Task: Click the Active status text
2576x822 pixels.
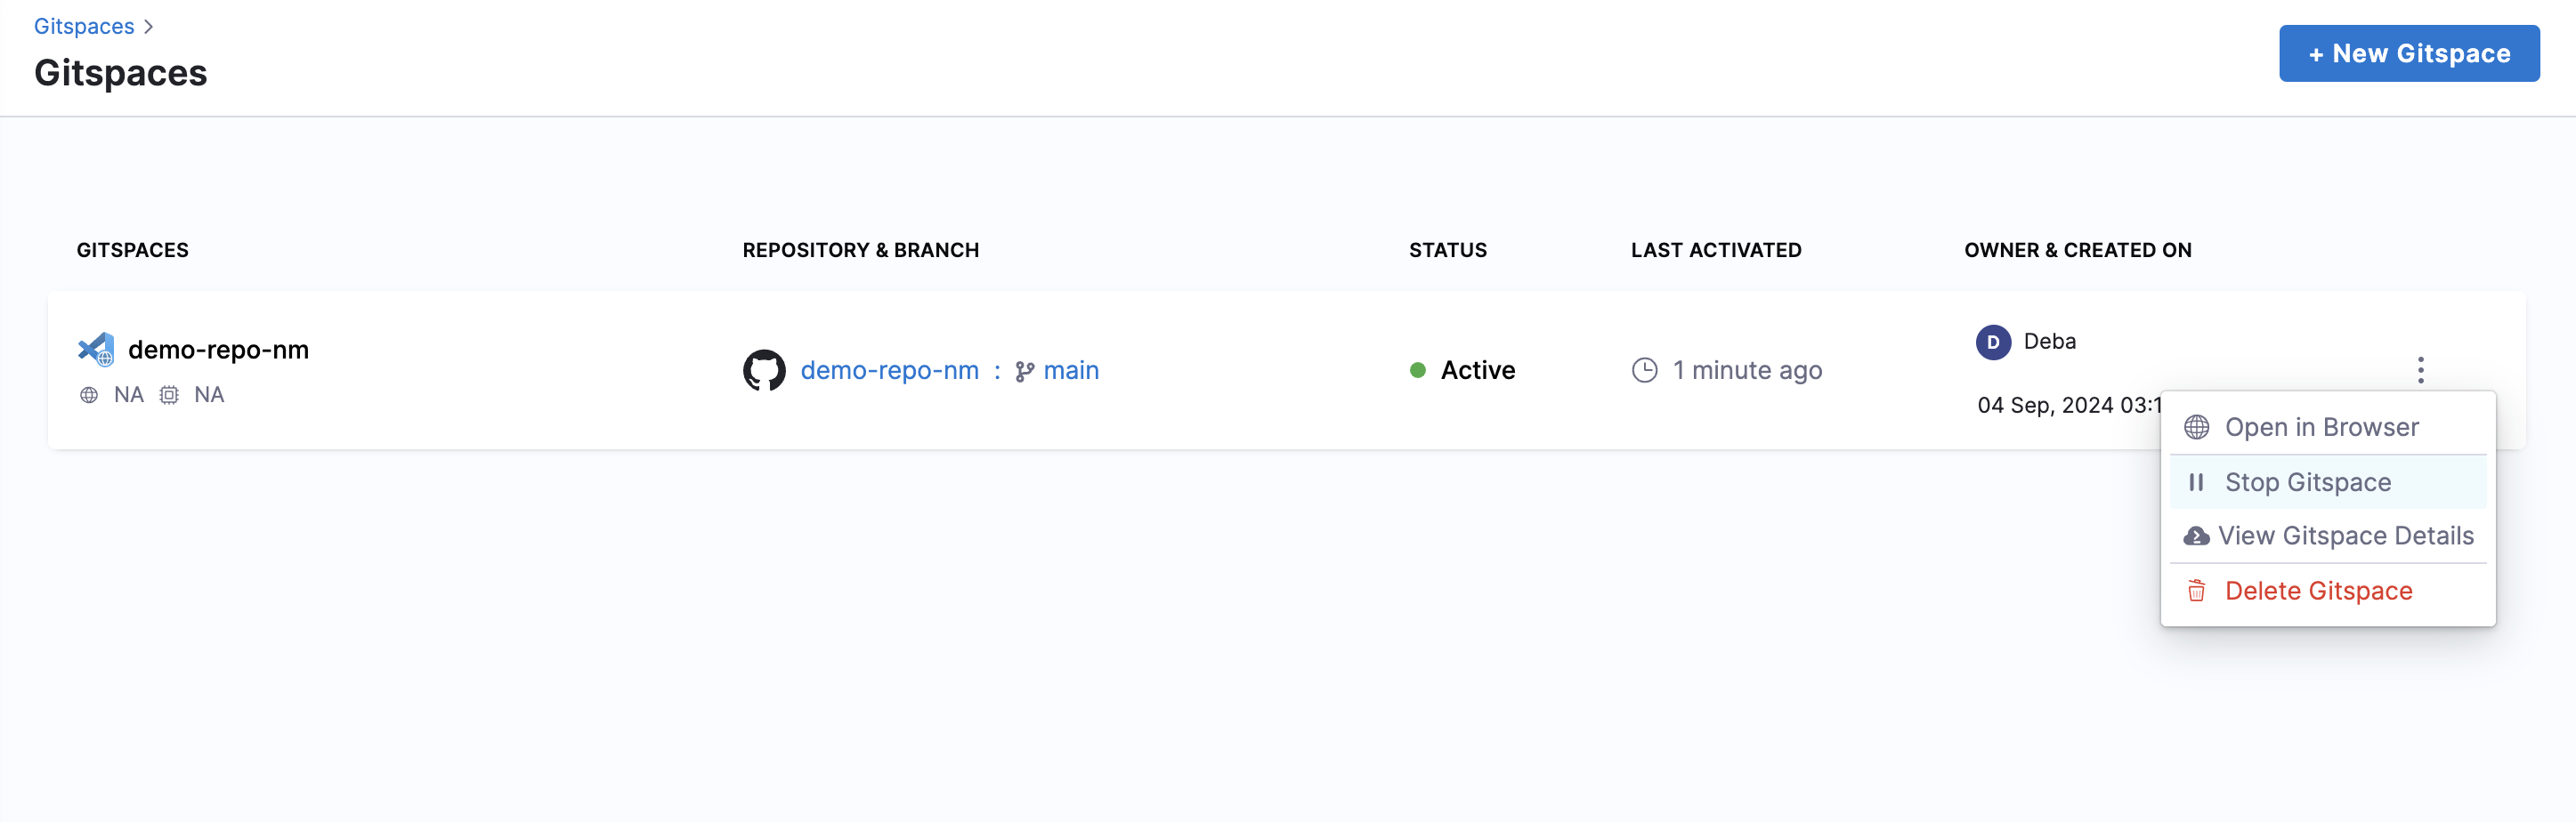Action: click(1477, 371)
